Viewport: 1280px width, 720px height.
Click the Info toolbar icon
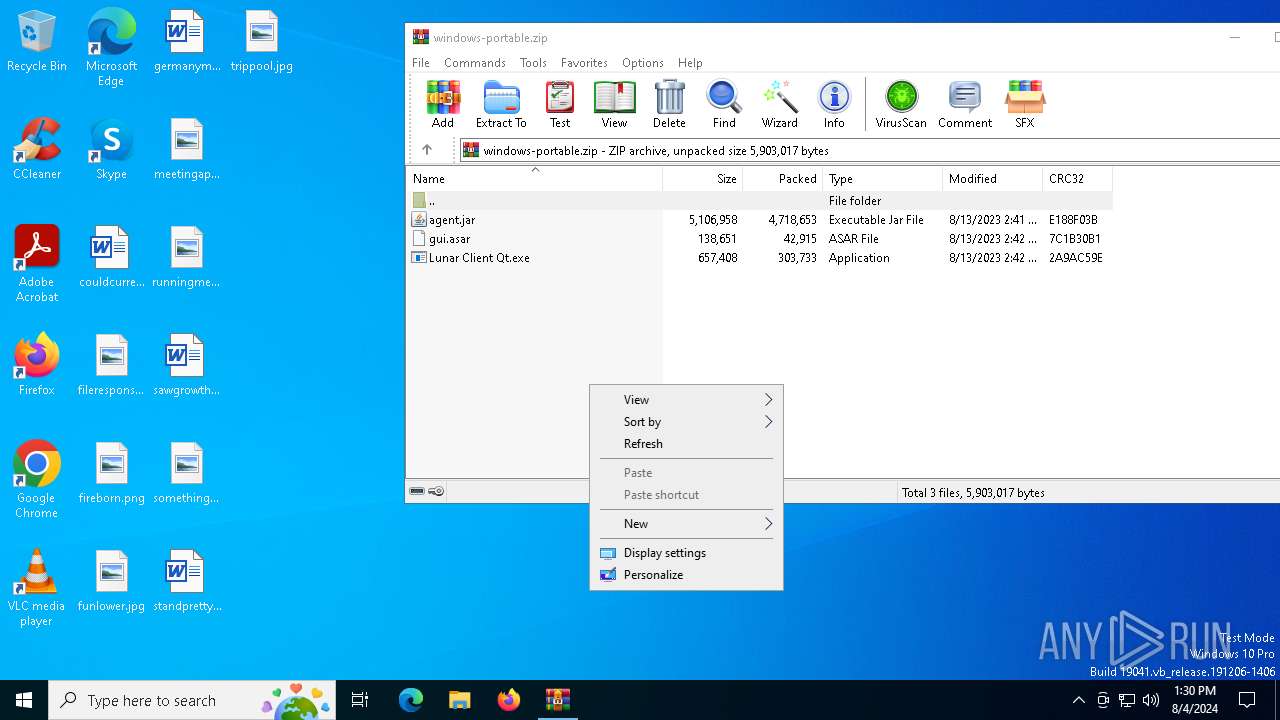point(834,104)
